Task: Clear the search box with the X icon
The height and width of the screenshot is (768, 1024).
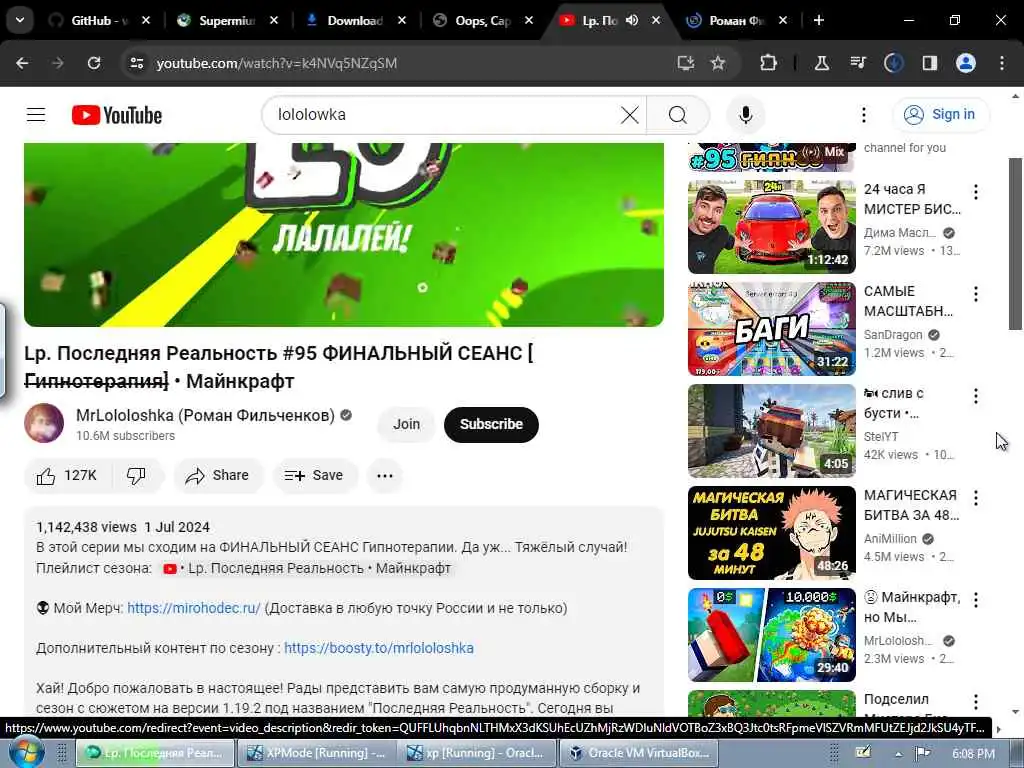Action: coord(630,115)
